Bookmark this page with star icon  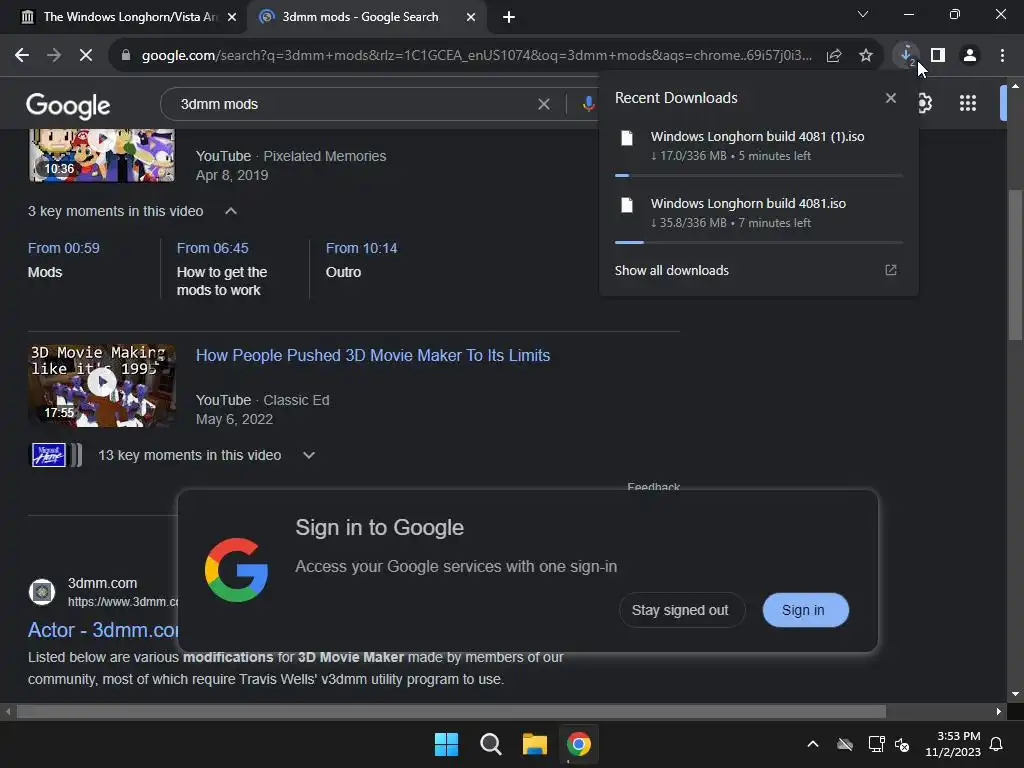tap(866, 56)
